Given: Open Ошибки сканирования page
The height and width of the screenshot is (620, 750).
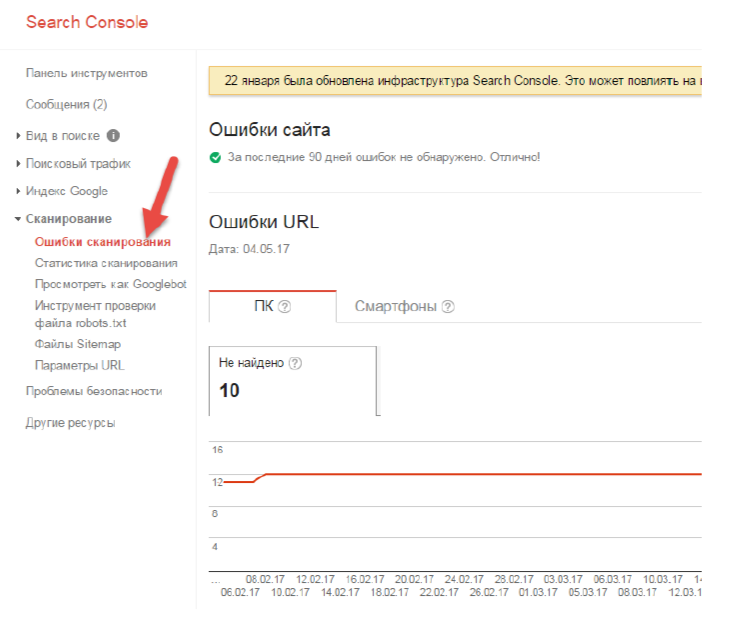Looking at the screenshot, I should pos(102,242).
